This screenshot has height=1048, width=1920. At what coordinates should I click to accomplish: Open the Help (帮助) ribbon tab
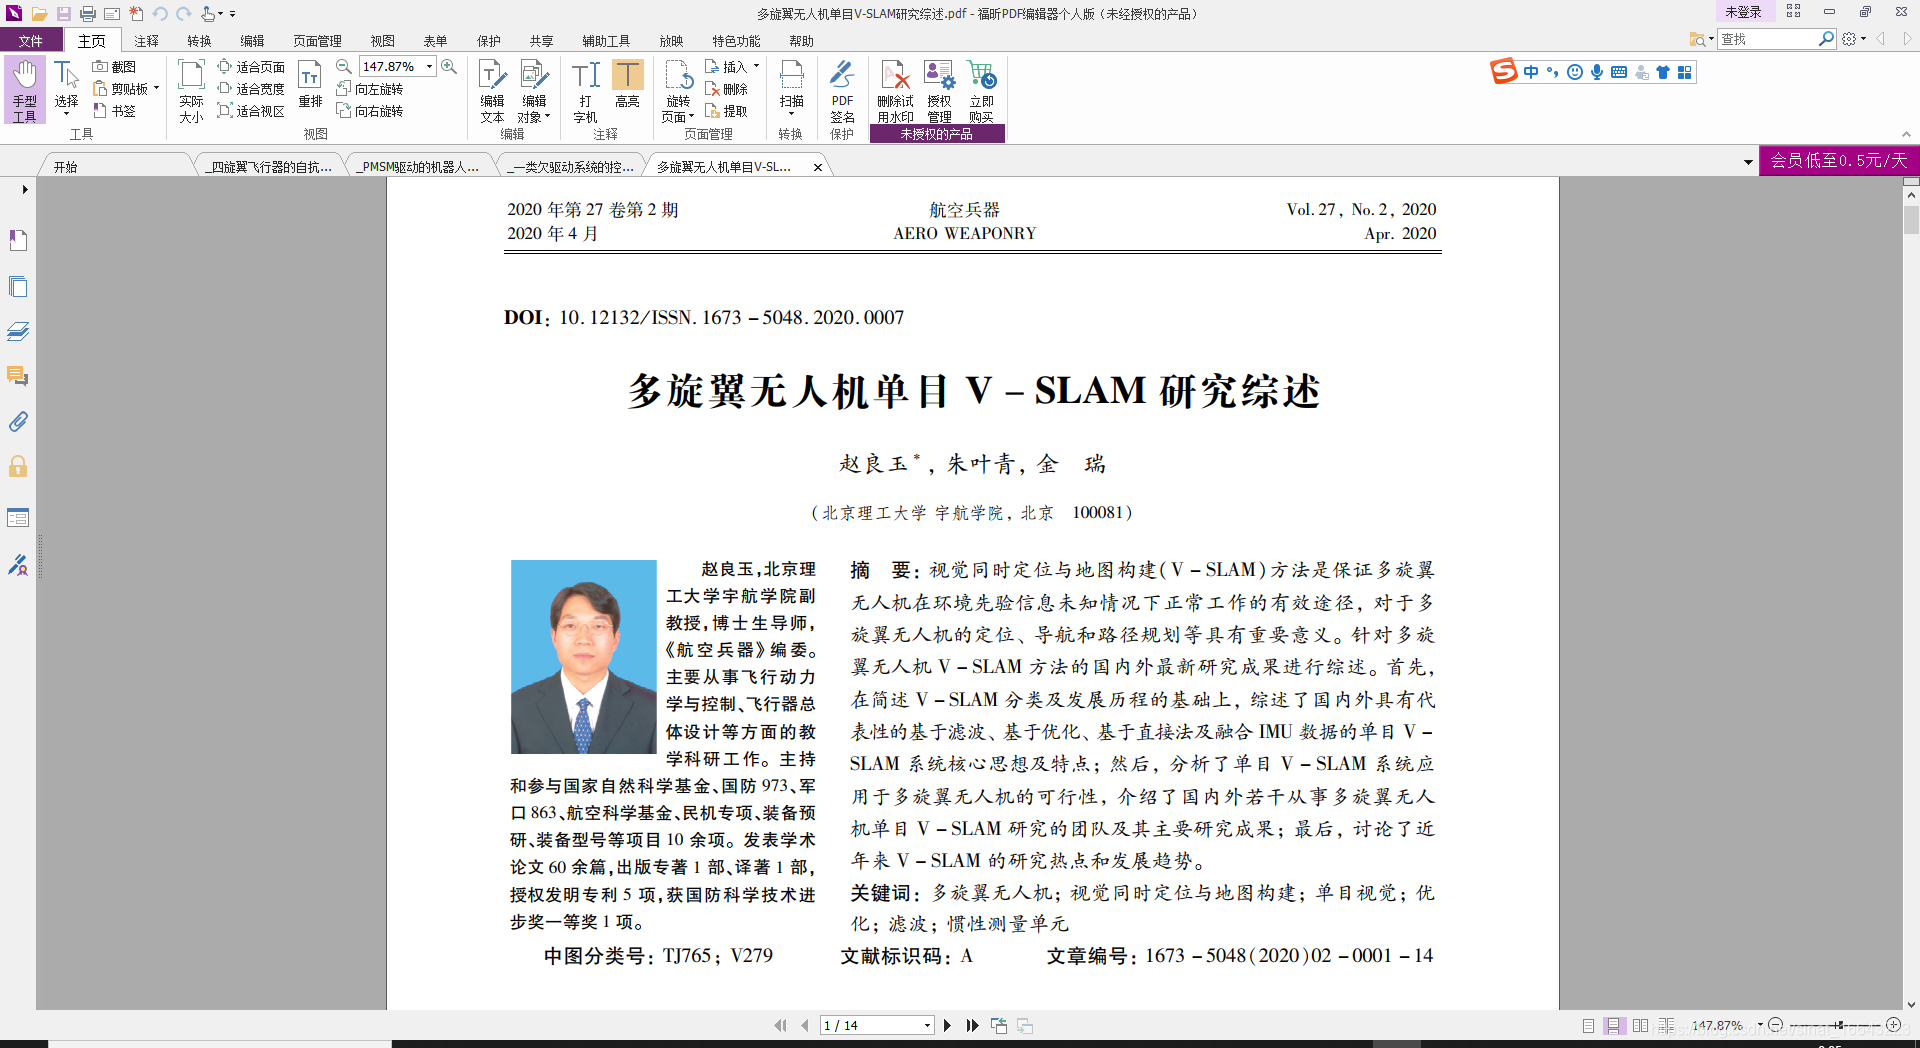coord(801,41)
